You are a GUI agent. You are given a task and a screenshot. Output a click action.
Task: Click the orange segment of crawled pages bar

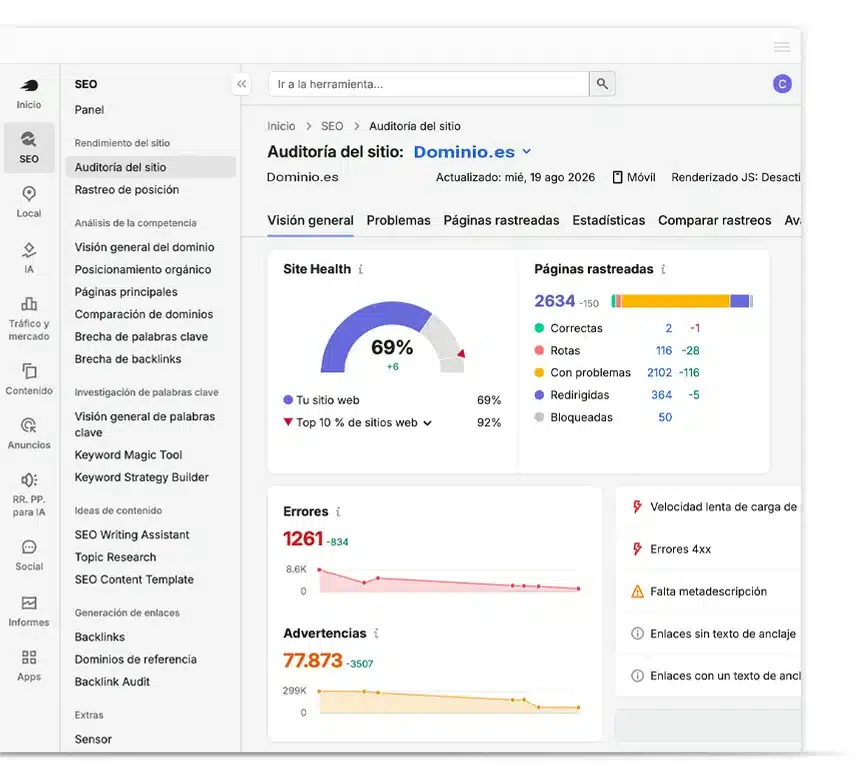(675, 301)
